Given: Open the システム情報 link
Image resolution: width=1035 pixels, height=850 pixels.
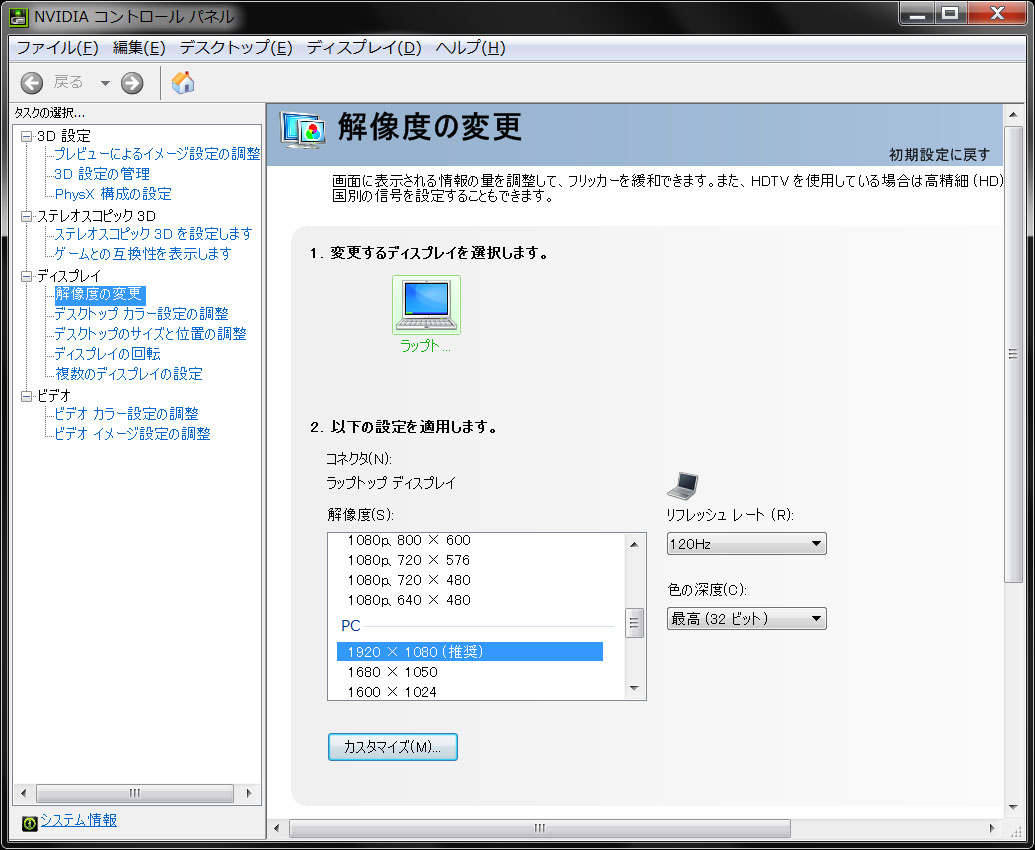Looking at the screenshot, I should coord(78,820).
